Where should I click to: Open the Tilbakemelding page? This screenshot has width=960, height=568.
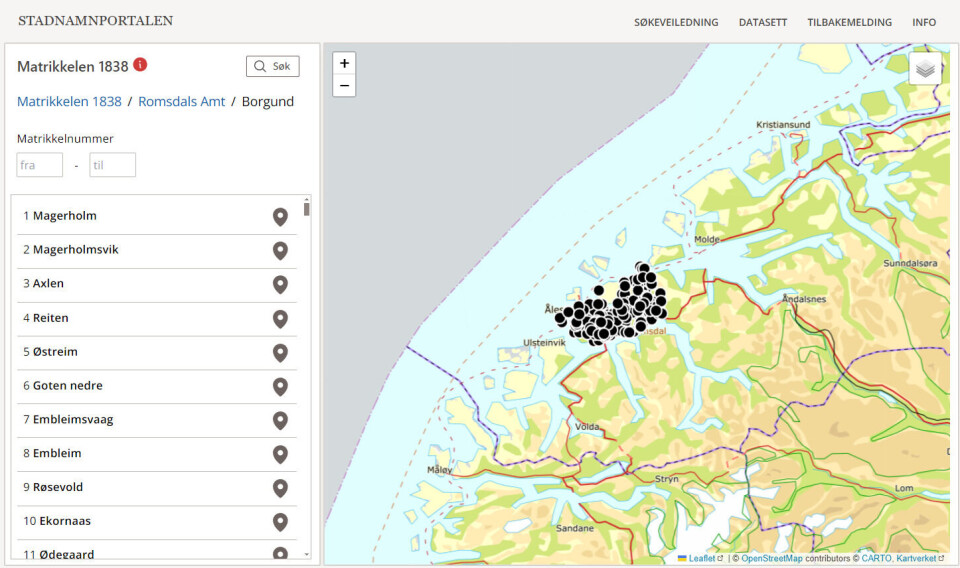[x=849, y=22]
